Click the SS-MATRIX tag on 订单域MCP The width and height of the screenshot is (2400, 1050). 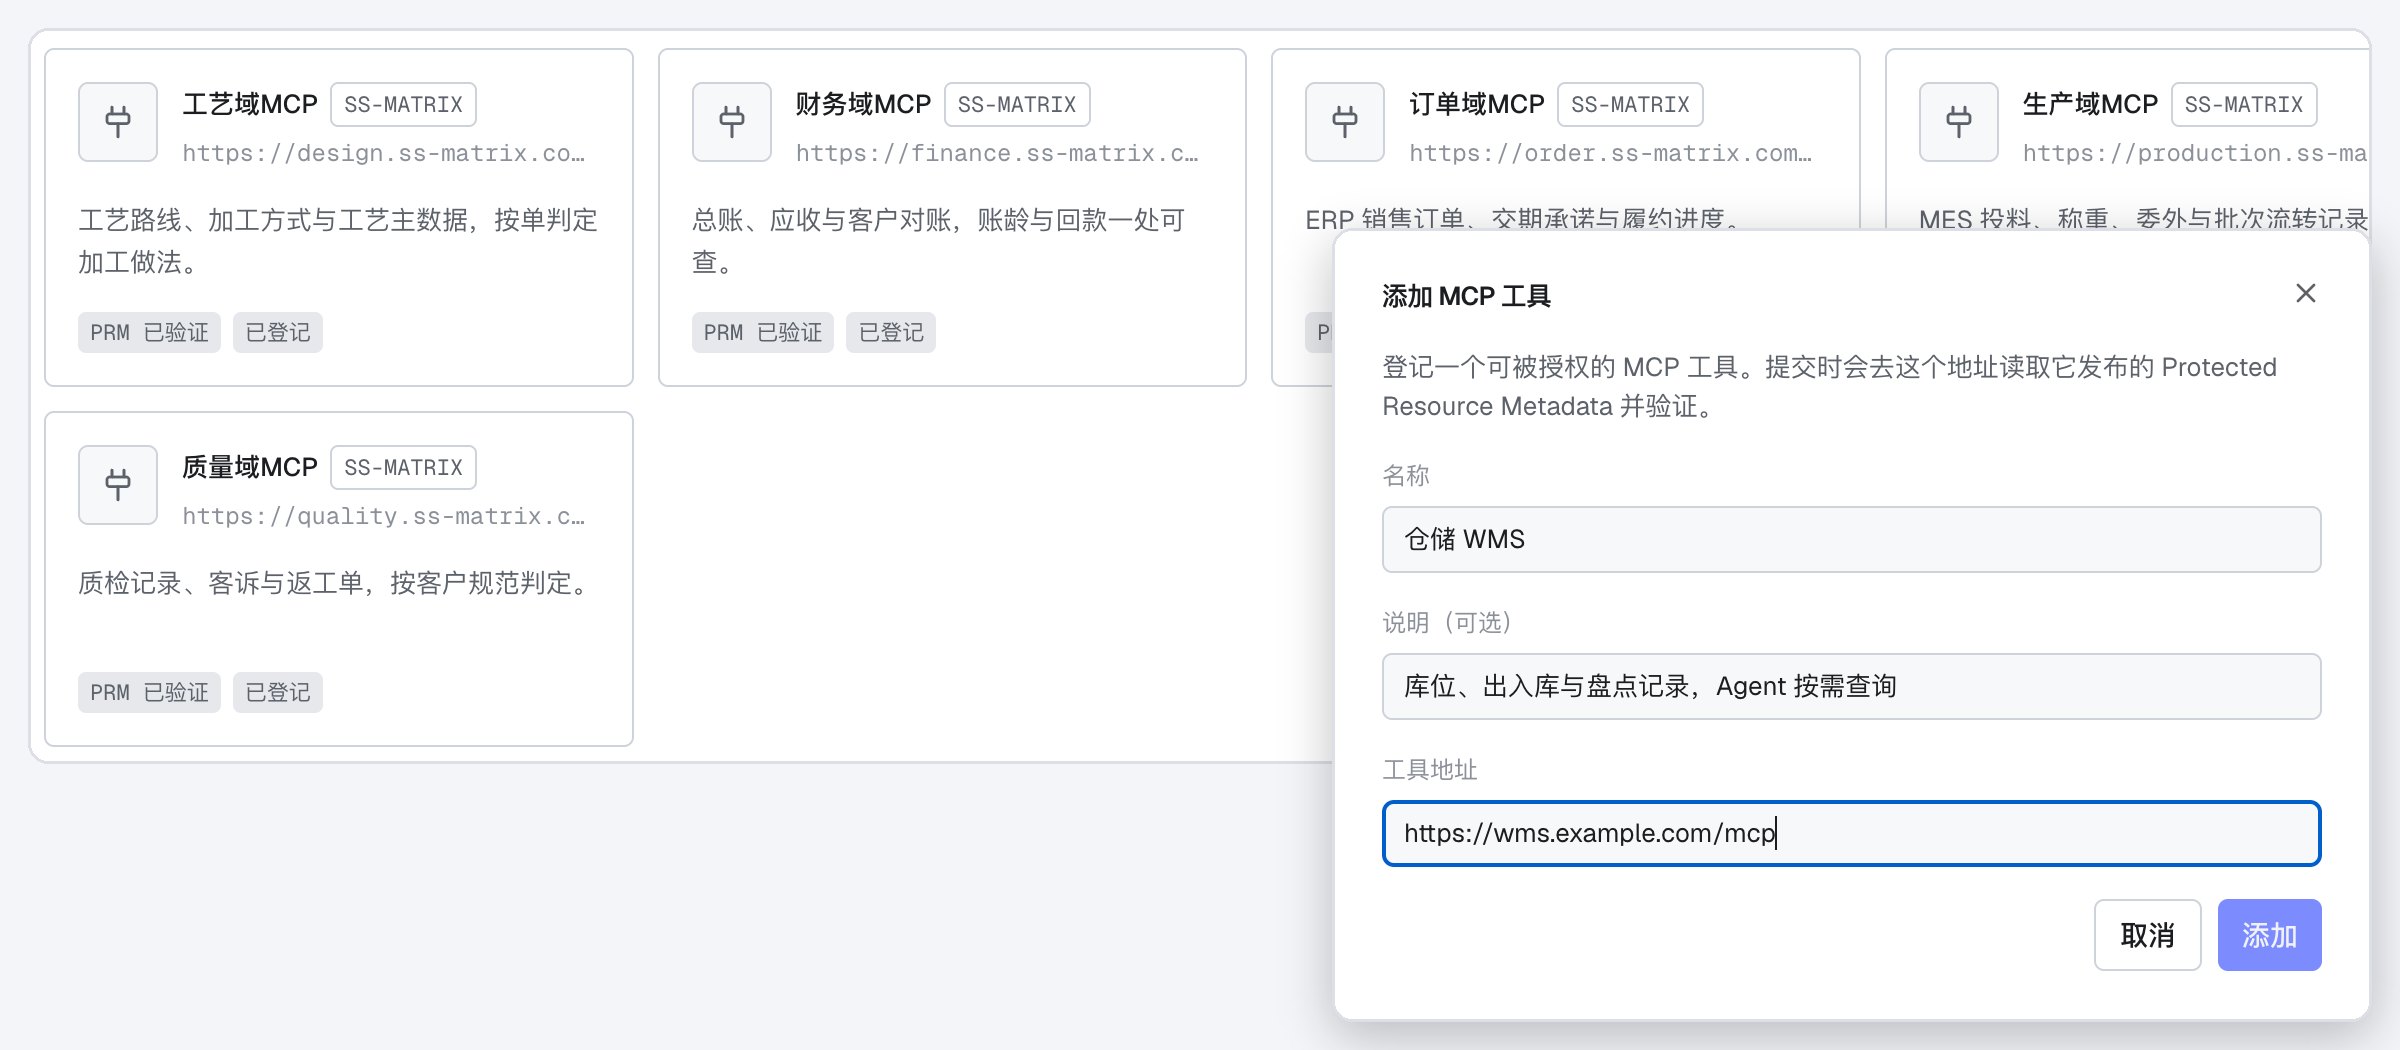point(1630,105)
